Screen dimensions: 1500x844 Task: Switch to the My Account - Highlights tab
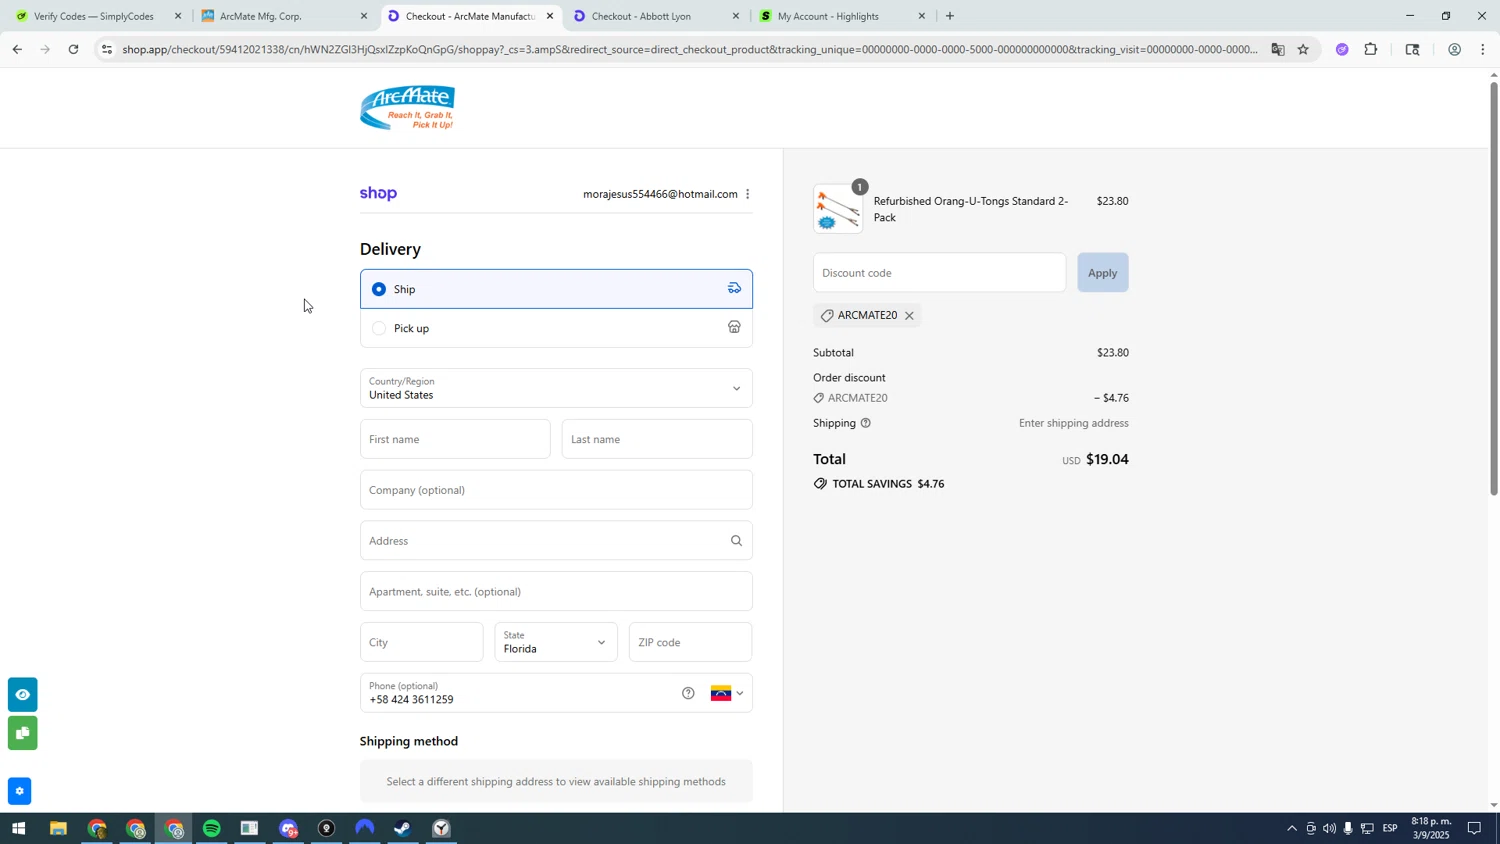point(842,16)
